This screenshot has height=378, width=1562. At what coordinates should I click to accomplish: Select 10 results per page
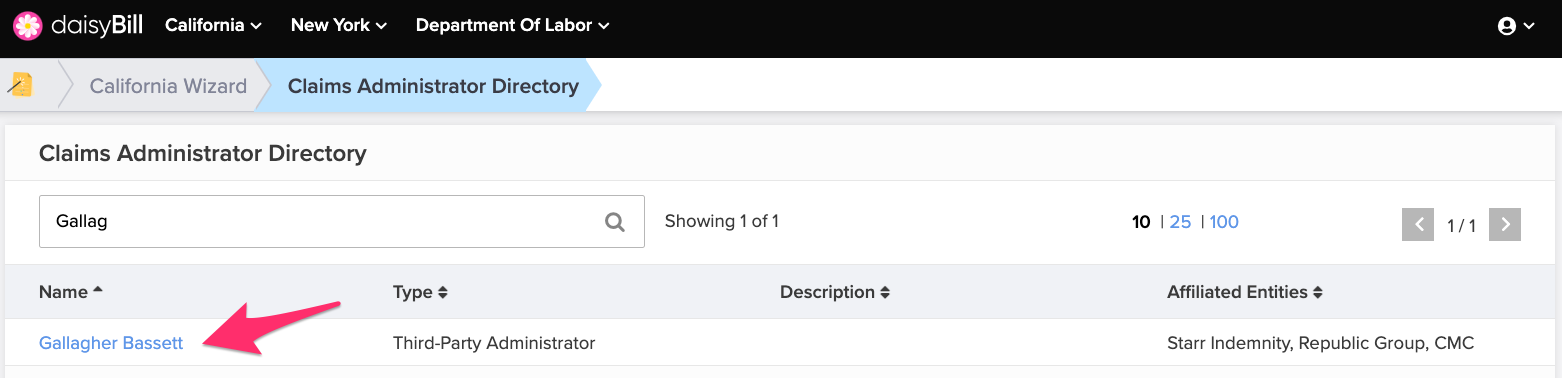1141,222
